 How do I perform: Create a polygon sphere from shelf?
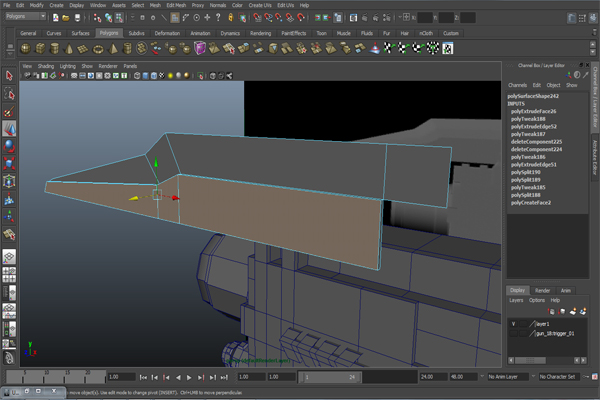pos(25,49)
